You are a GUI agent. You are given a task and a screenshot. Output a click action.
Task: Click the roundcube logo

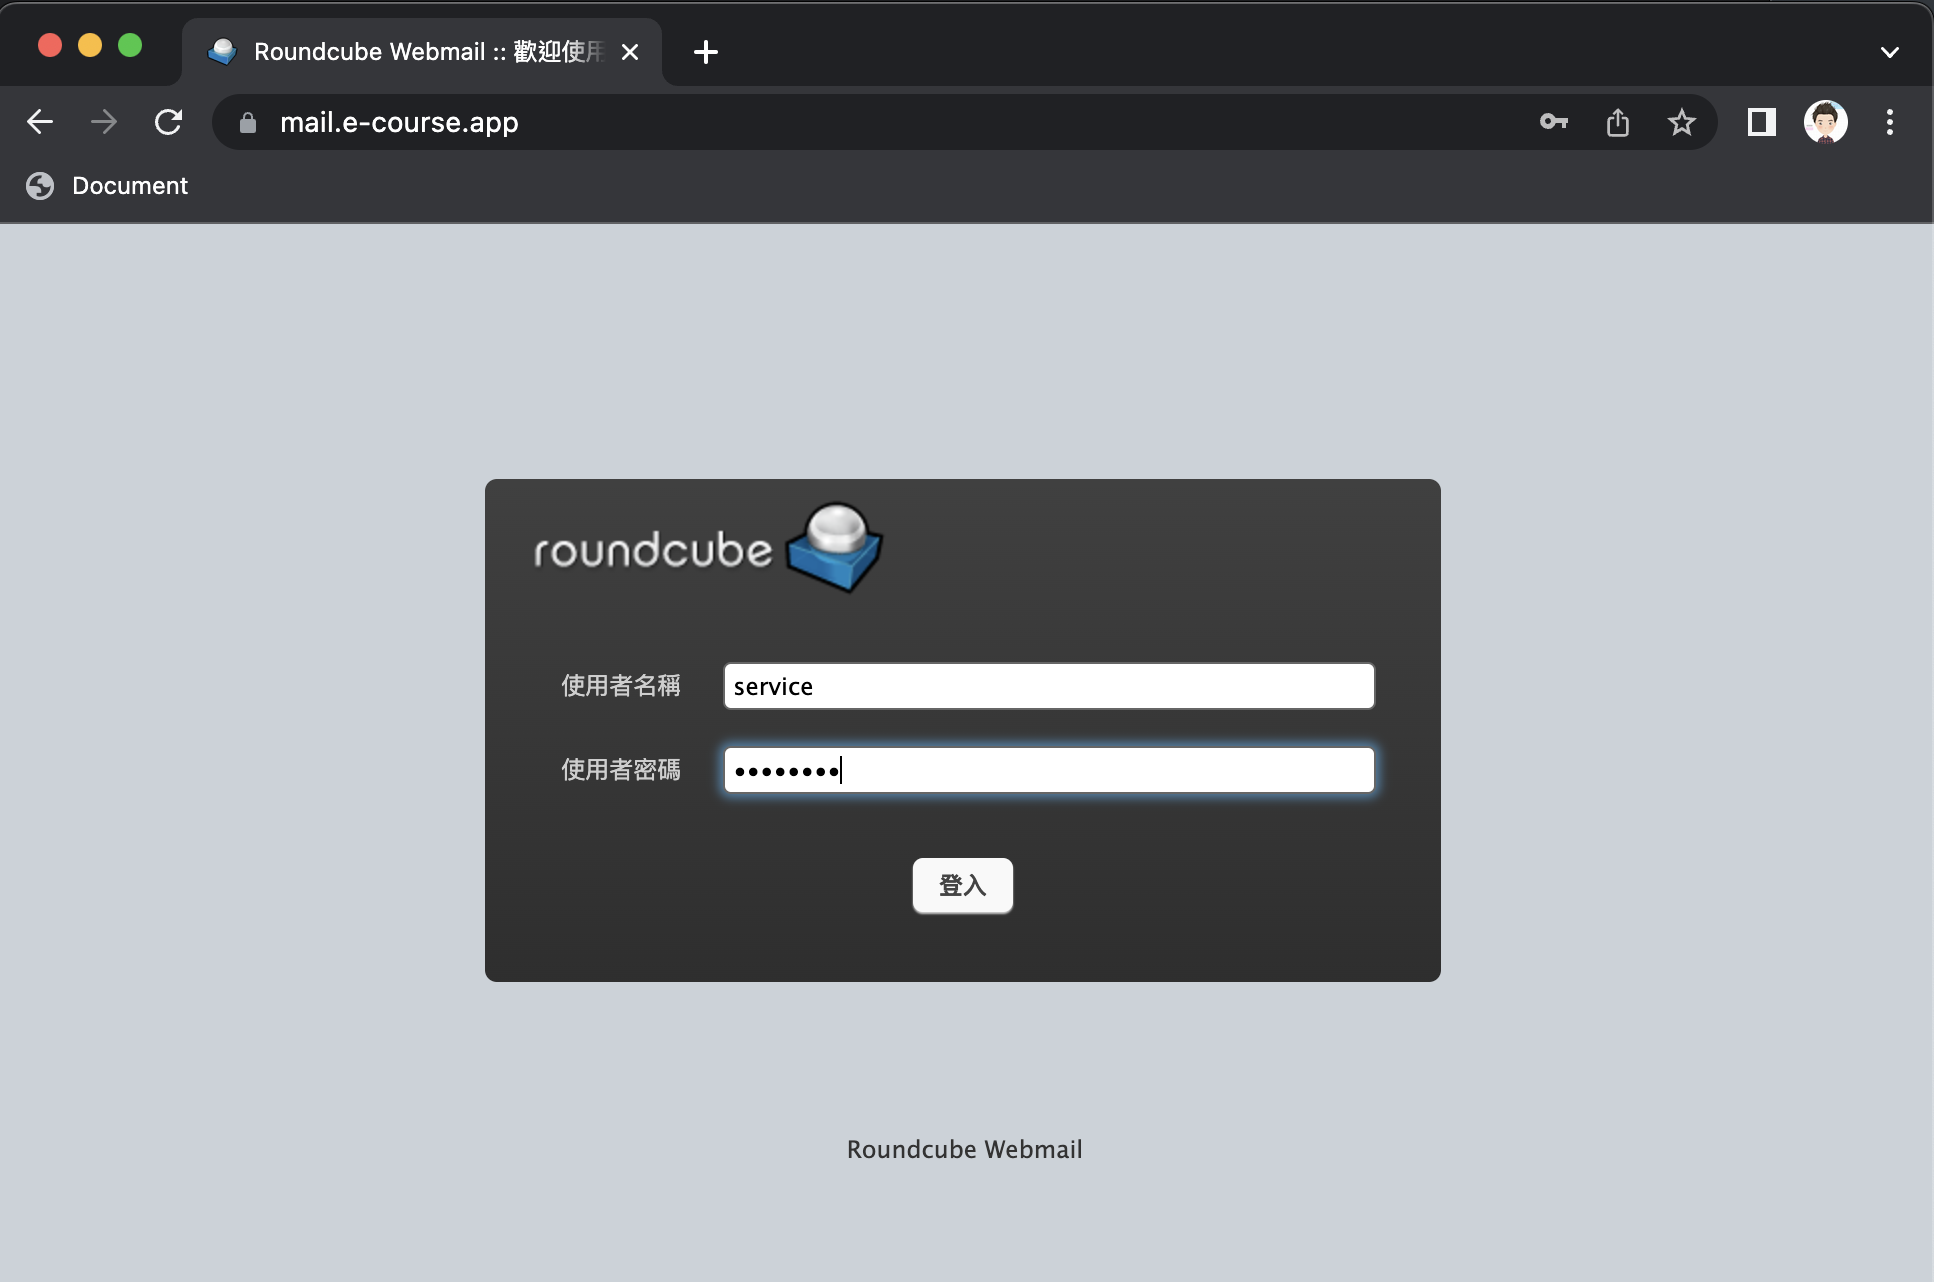point(708,548)
